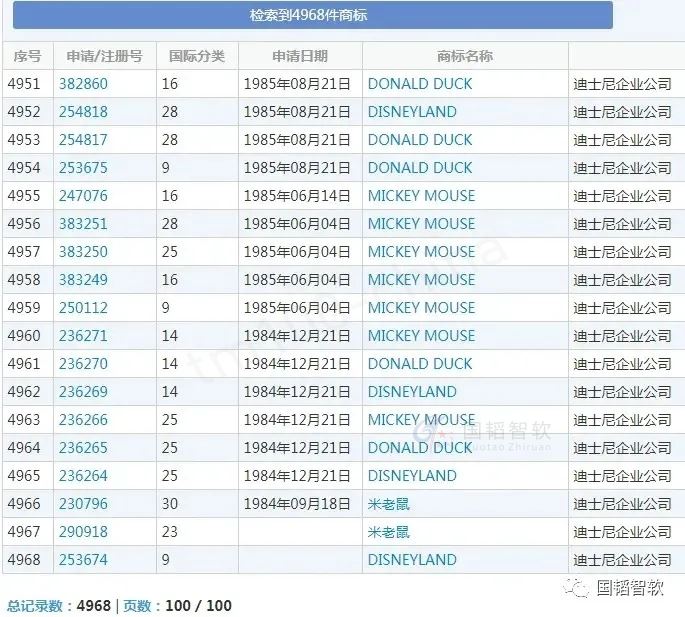Open MICKEY MOUSE trademark in row 4960
685x617 pixels.
coord(421,335)
